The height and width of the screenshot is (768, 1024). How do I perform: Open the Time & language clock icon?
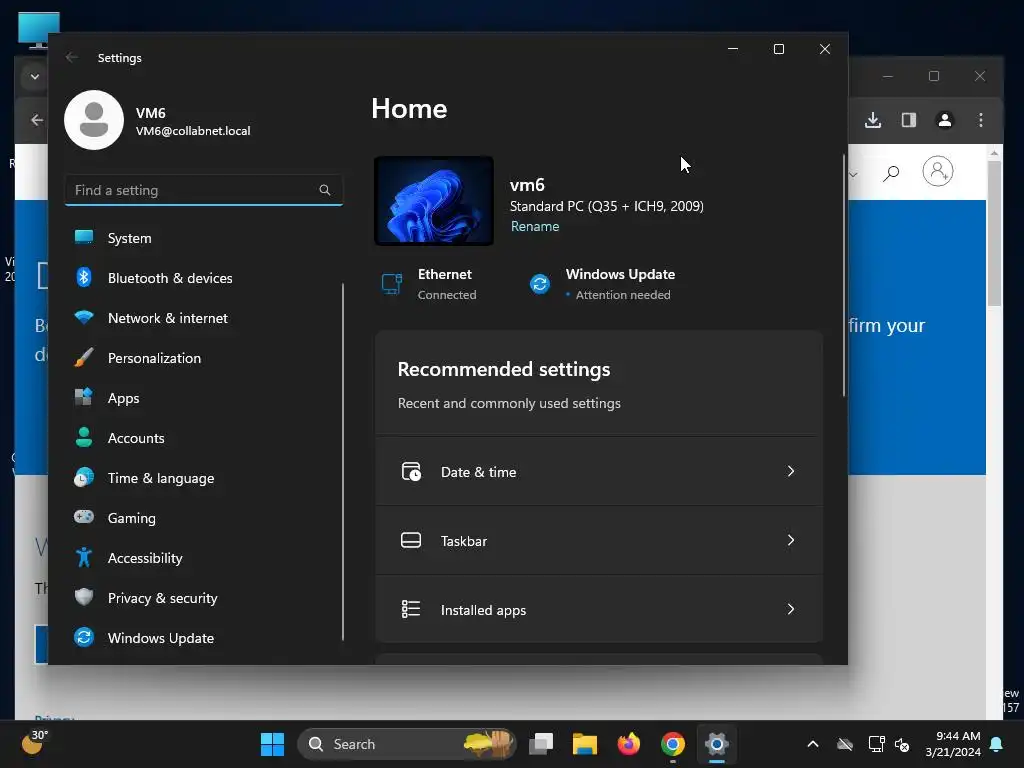84,477
